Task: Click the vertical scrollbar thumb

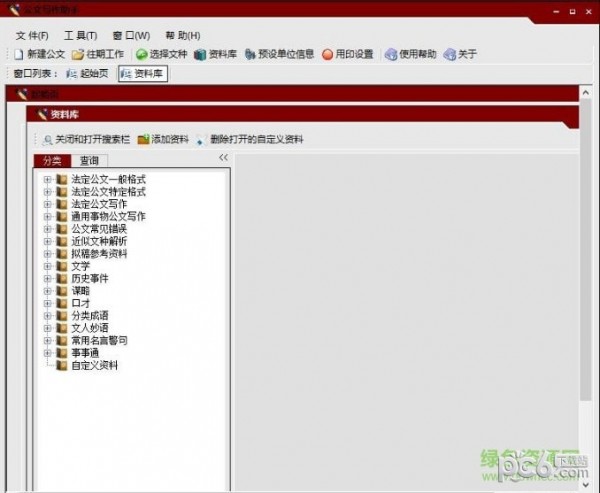Action: [x=585, y=250]
